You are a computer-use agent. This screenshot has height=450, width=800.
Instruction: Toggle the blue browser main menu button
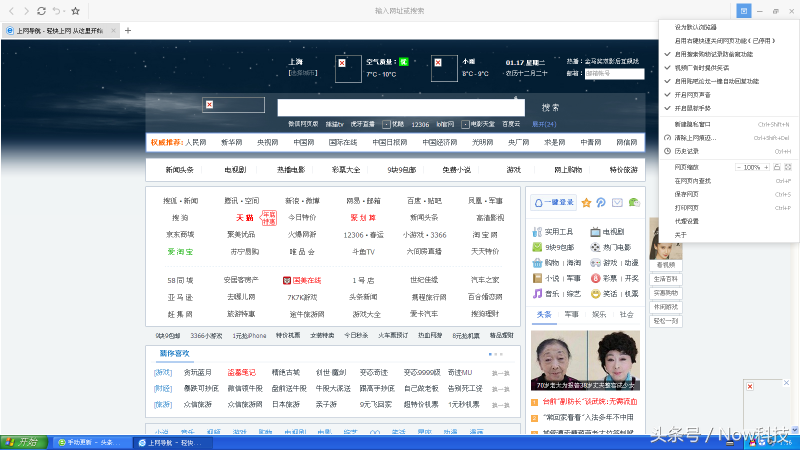743,11
